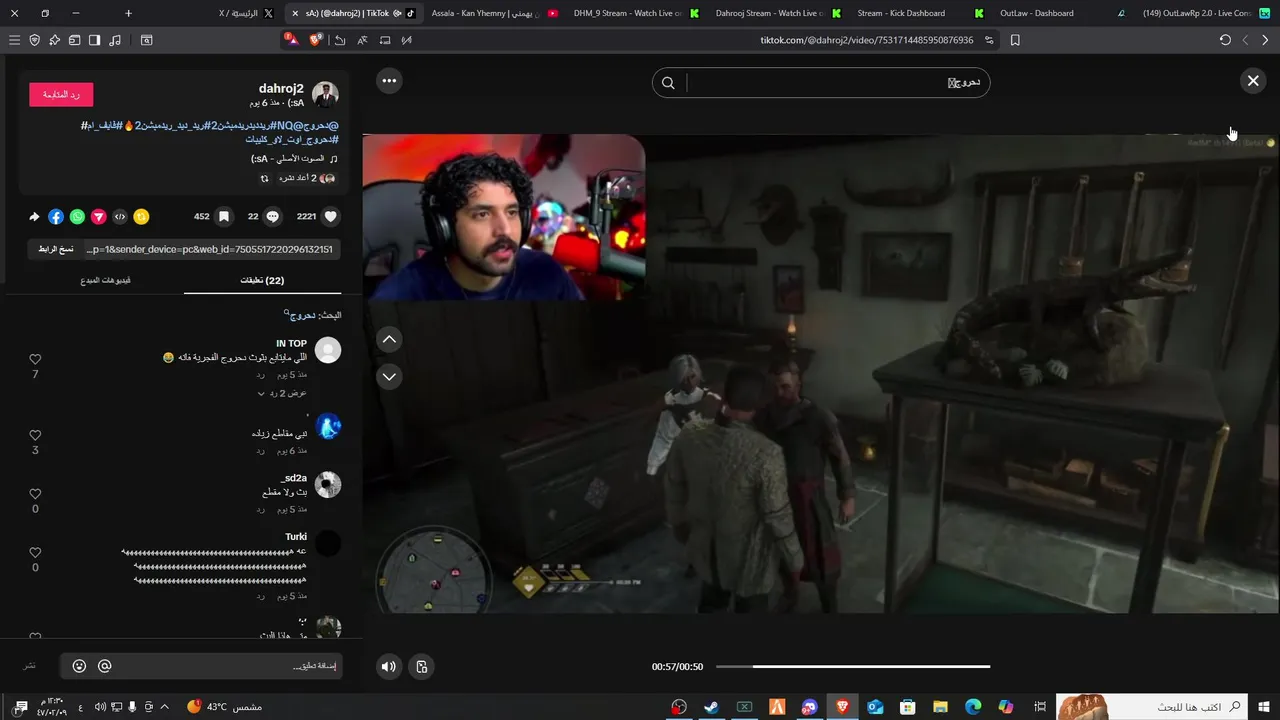Mute the video with the speaker icon
Screen dimensions: 1280x720
click(x=389, y=667)
